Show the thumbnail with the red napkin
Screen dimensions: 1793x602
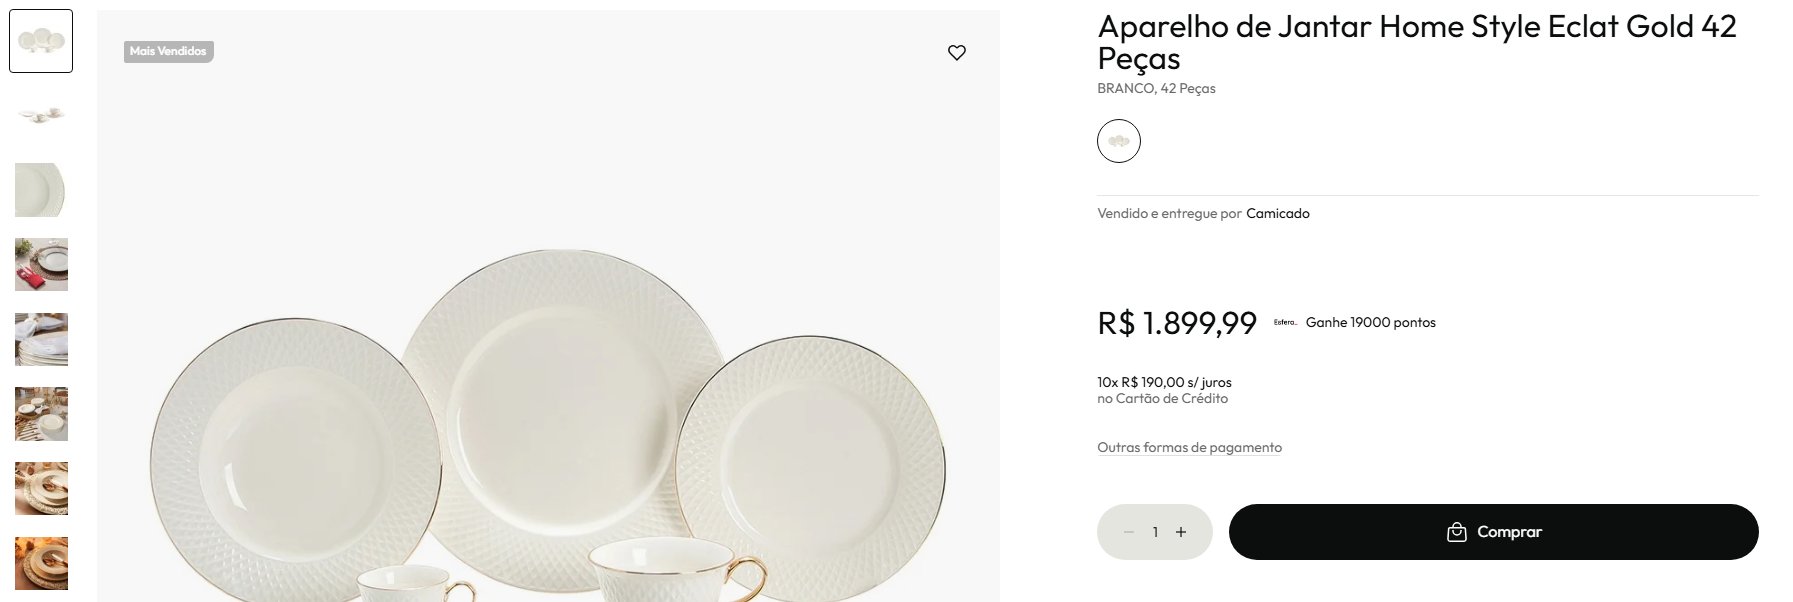41,264
